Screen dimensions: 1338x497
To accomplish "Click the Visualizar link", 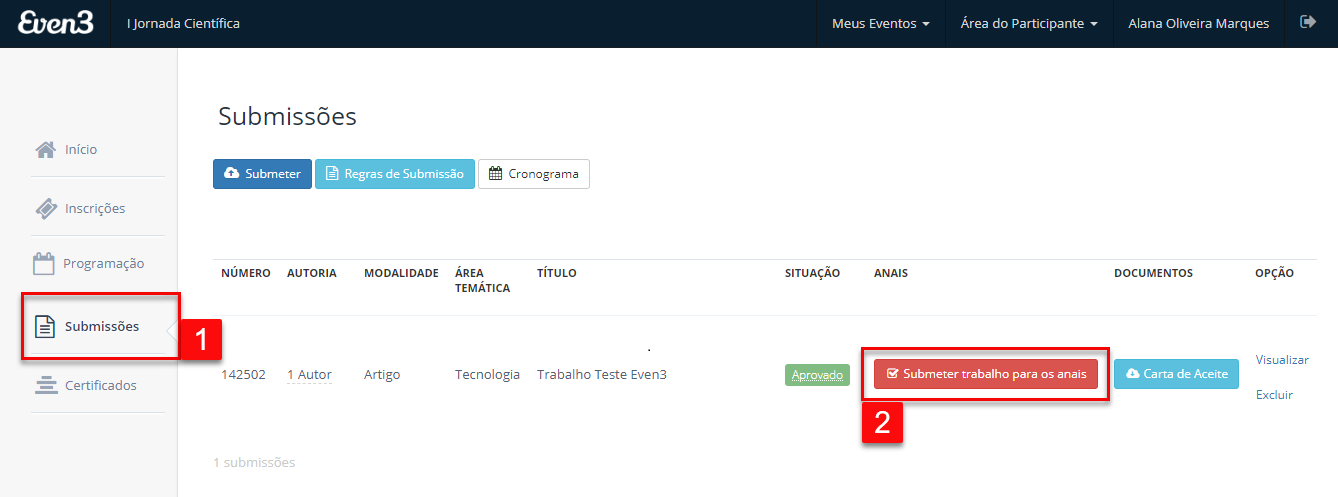I will point(1281,360).
